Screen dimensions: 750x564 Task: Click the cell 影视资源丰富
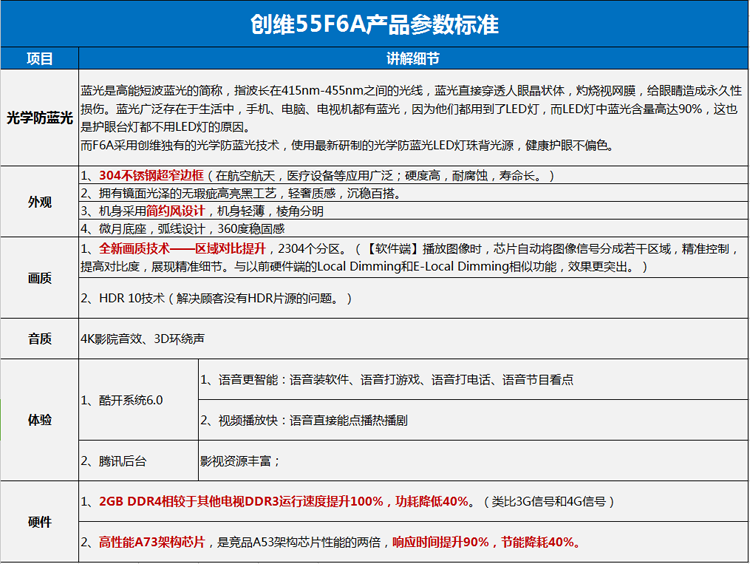click(x=474, y=461)
